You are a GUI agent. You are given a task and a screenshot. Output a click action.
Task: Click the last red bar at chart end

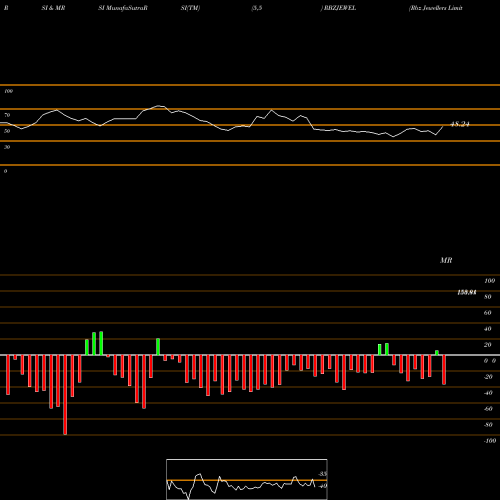tap(444, 370)
